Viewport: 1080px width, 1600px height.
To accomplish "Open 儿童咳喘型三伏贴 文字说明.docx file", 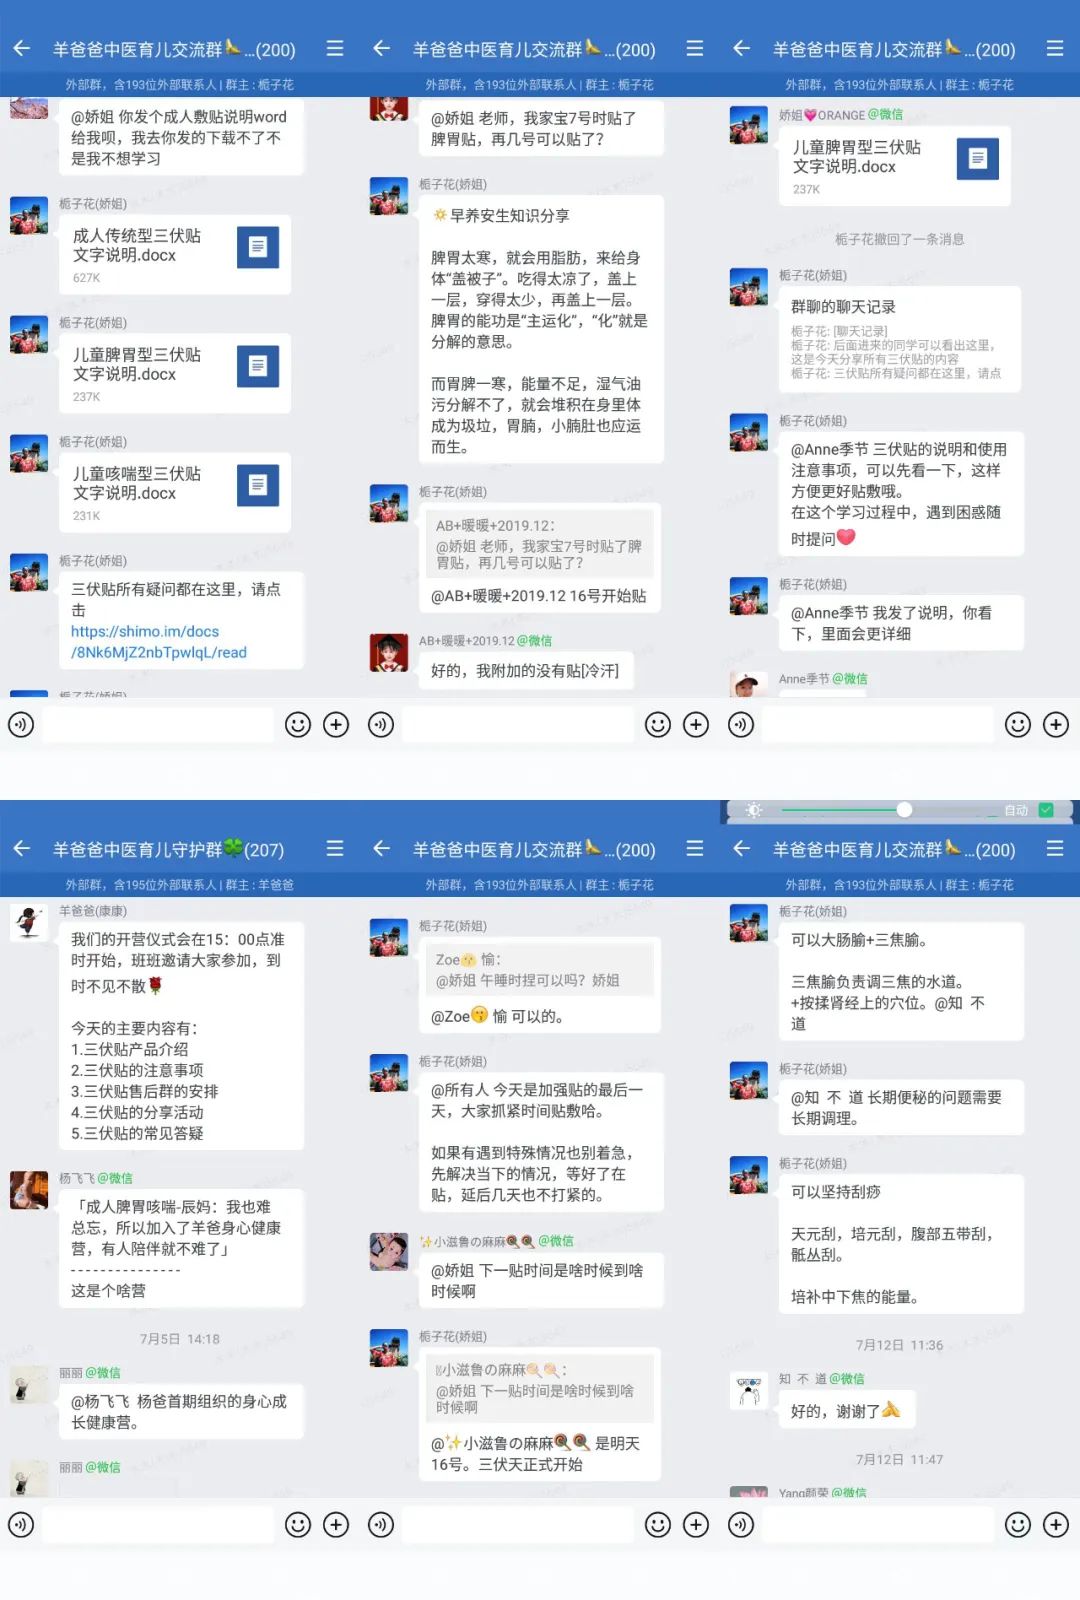I will tap(175, 492).
